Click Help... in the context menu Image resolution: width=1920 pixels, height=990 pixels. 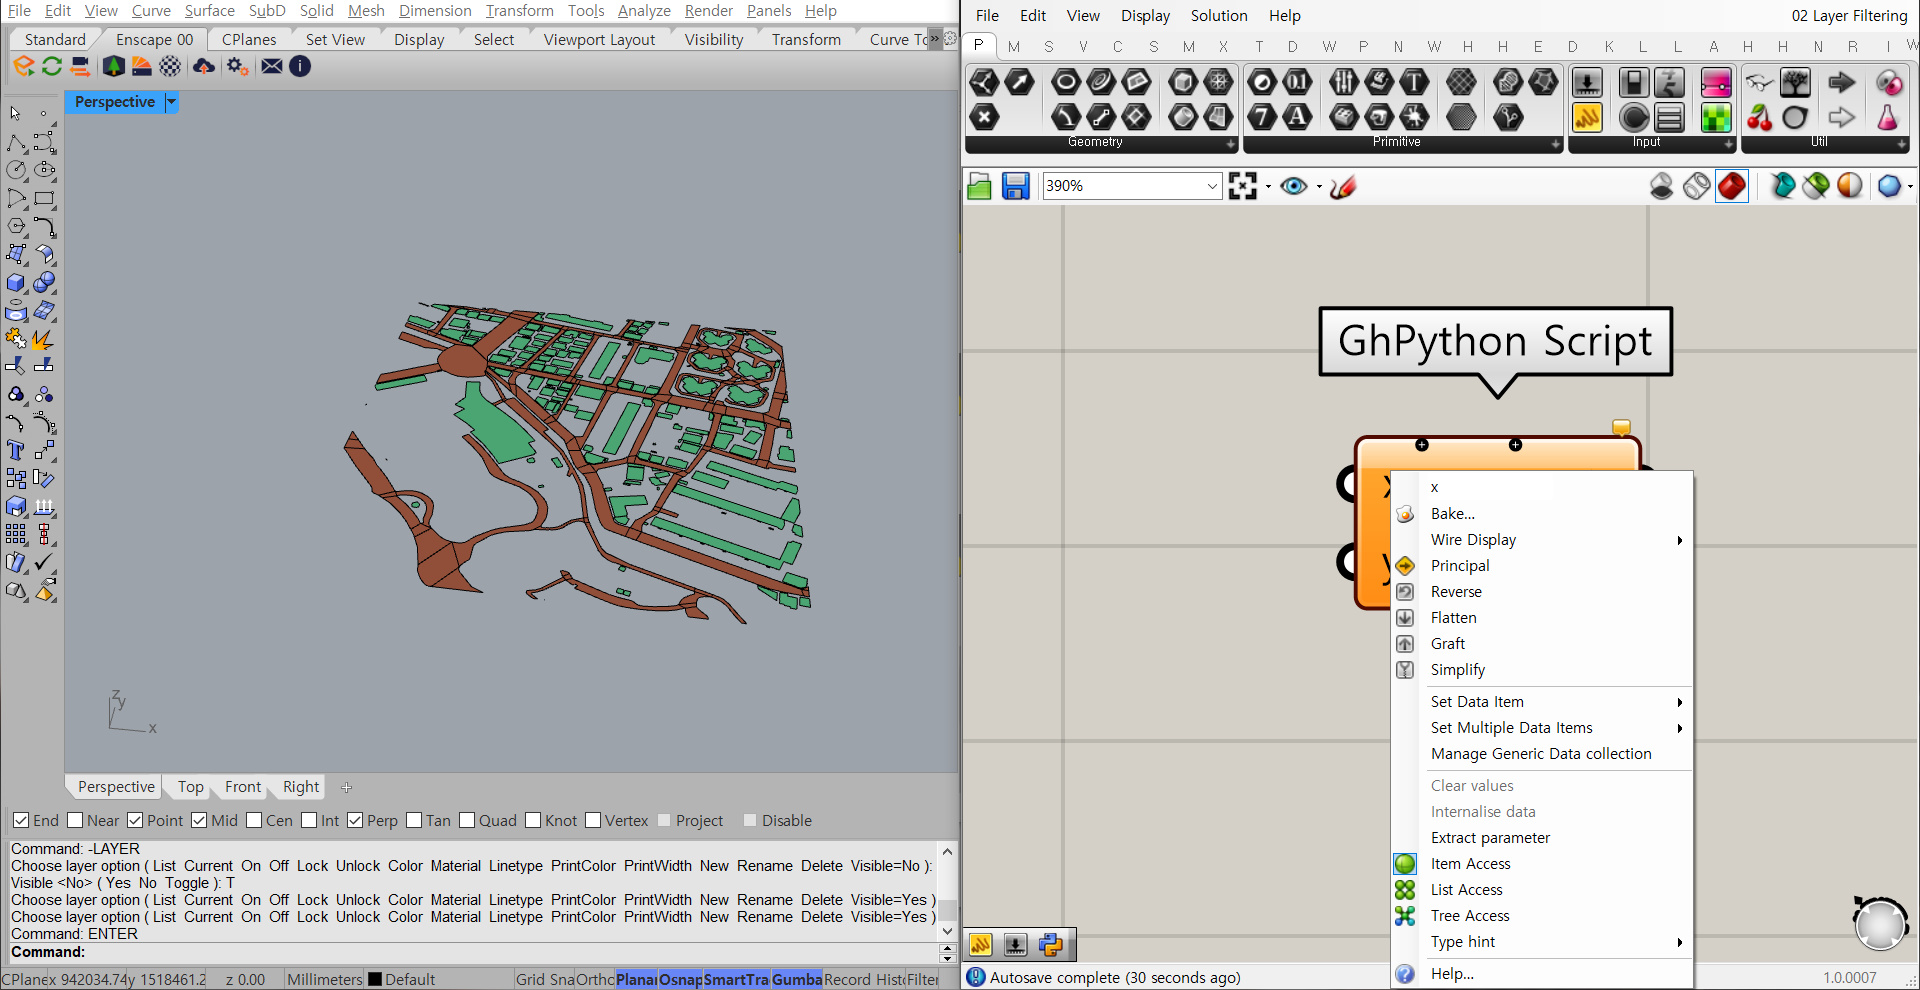(x=1452, y=974)
